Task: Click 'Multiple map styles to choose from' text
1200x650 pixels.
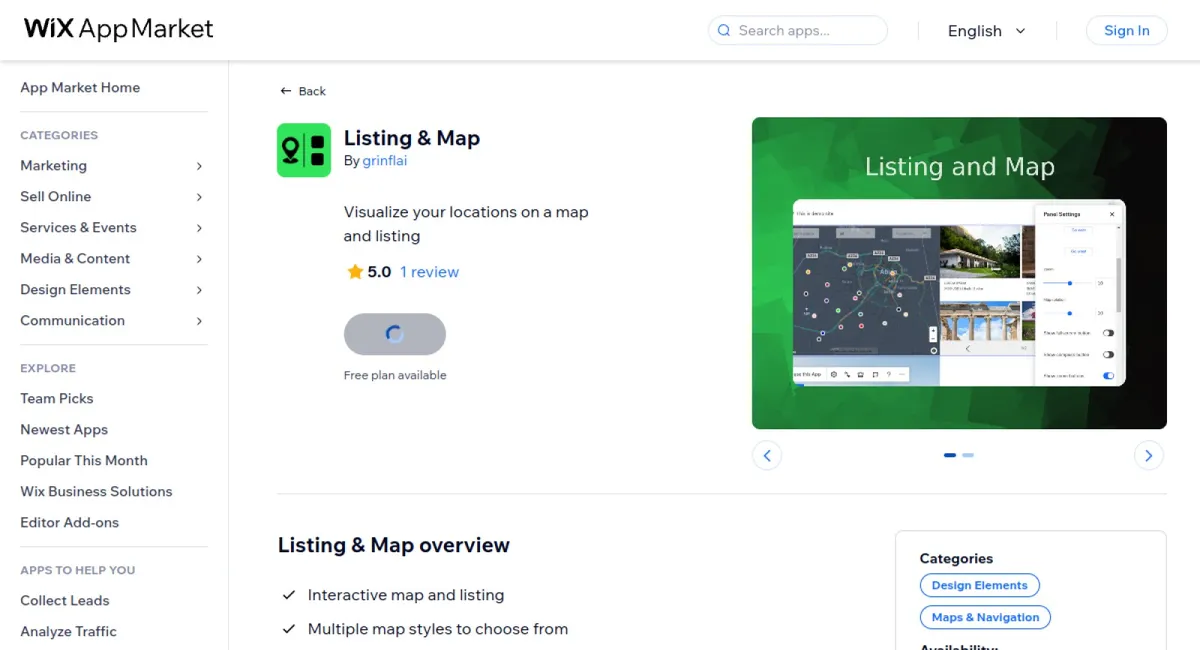Action: coord(438,629)
